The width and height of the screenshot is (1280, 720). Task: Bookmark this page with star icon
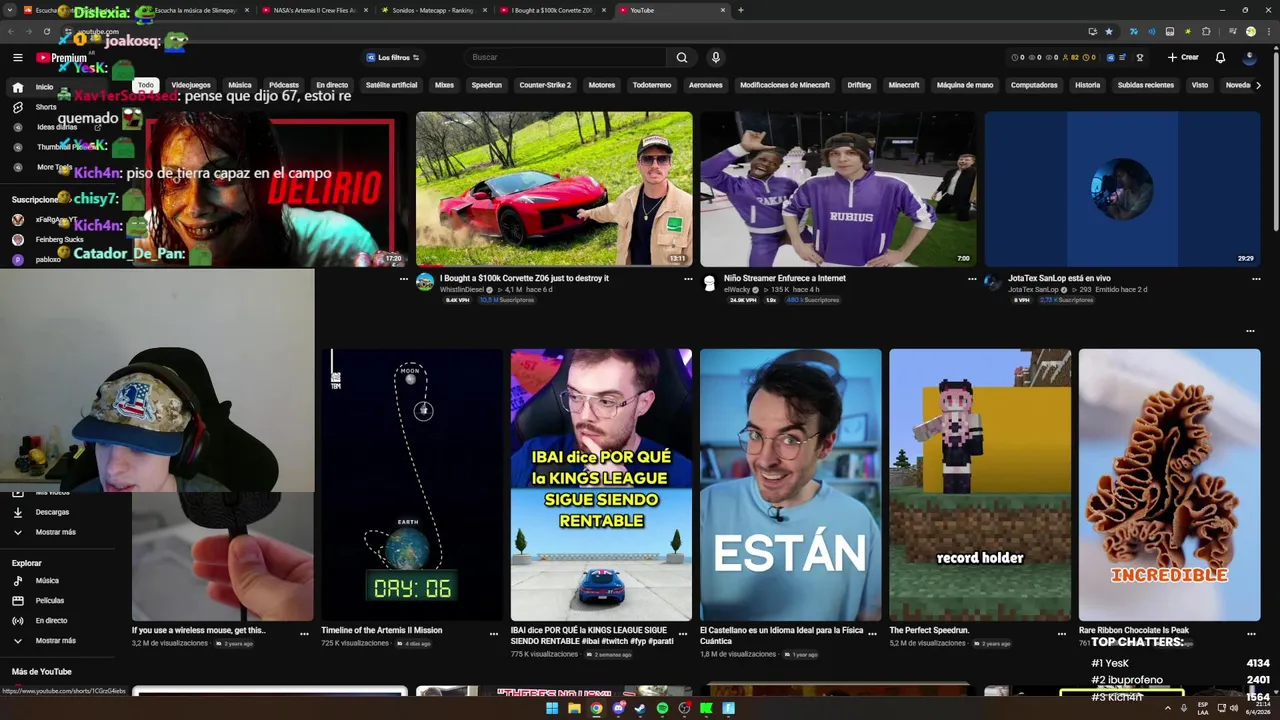[1109, 31]
